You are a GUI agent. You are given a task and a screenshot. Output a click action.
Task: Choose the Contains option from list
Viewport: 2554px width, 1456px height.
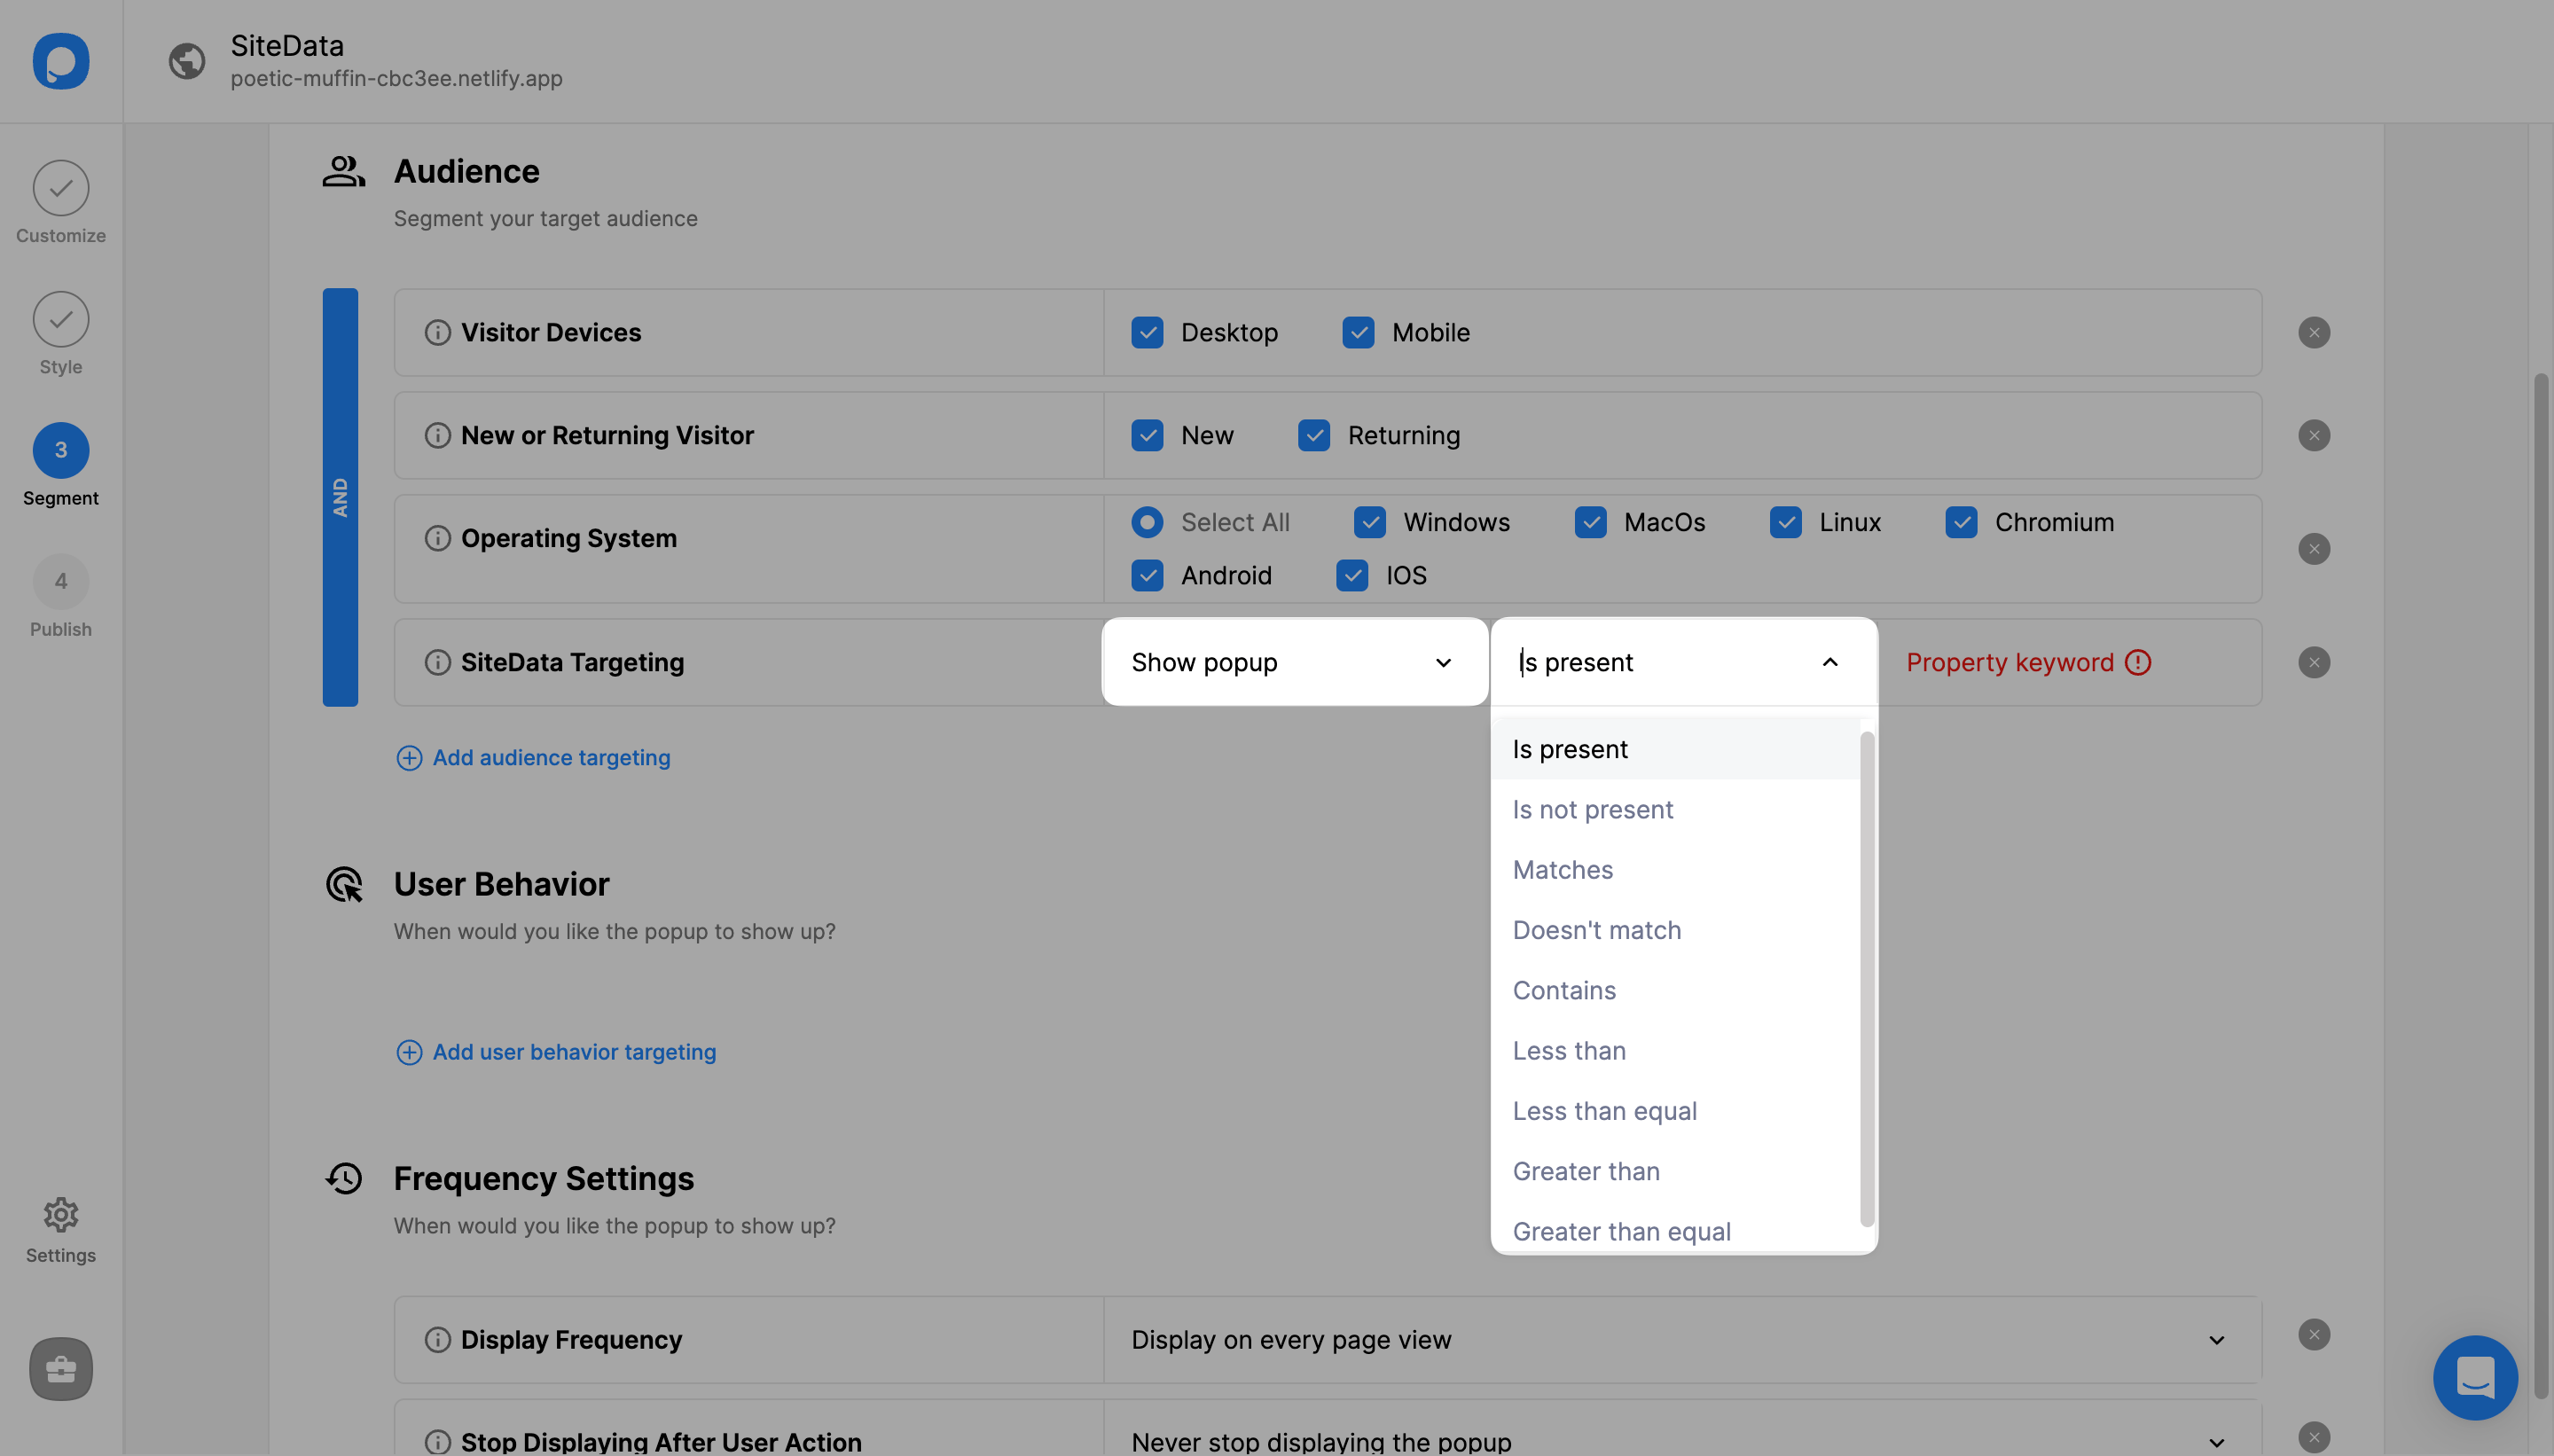coord(1564,990)
